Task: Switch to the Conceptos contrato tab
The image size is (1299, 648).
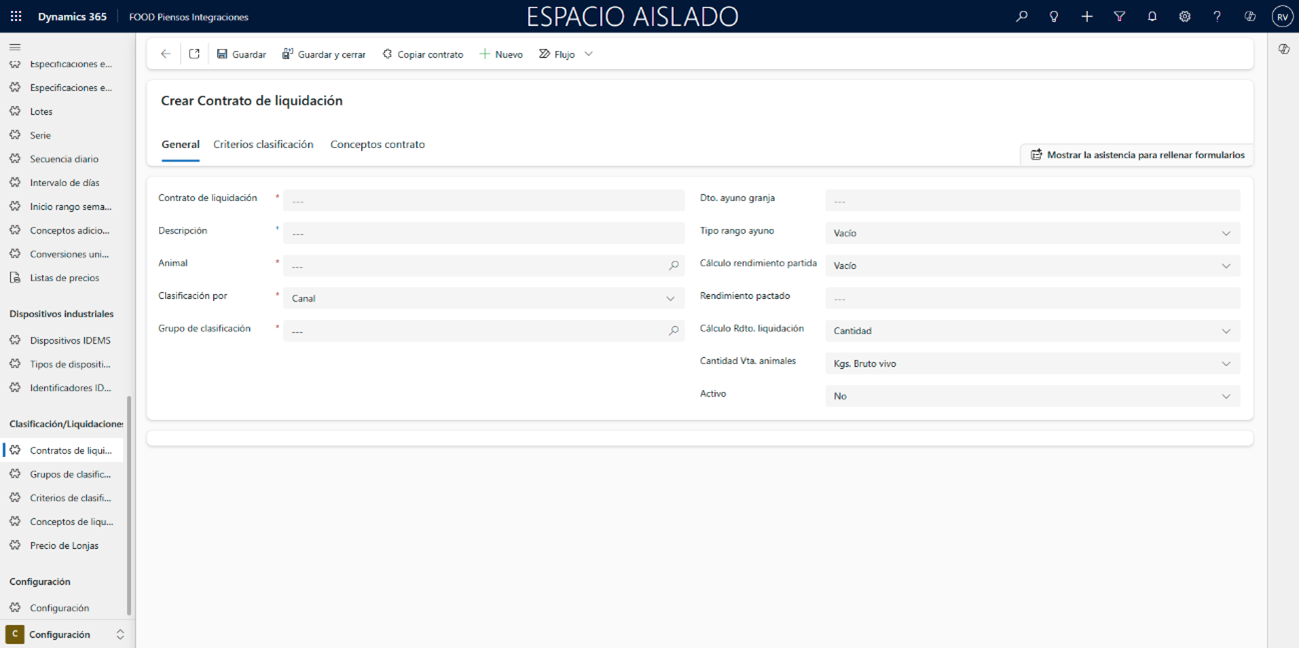Action: click(377, 145)
